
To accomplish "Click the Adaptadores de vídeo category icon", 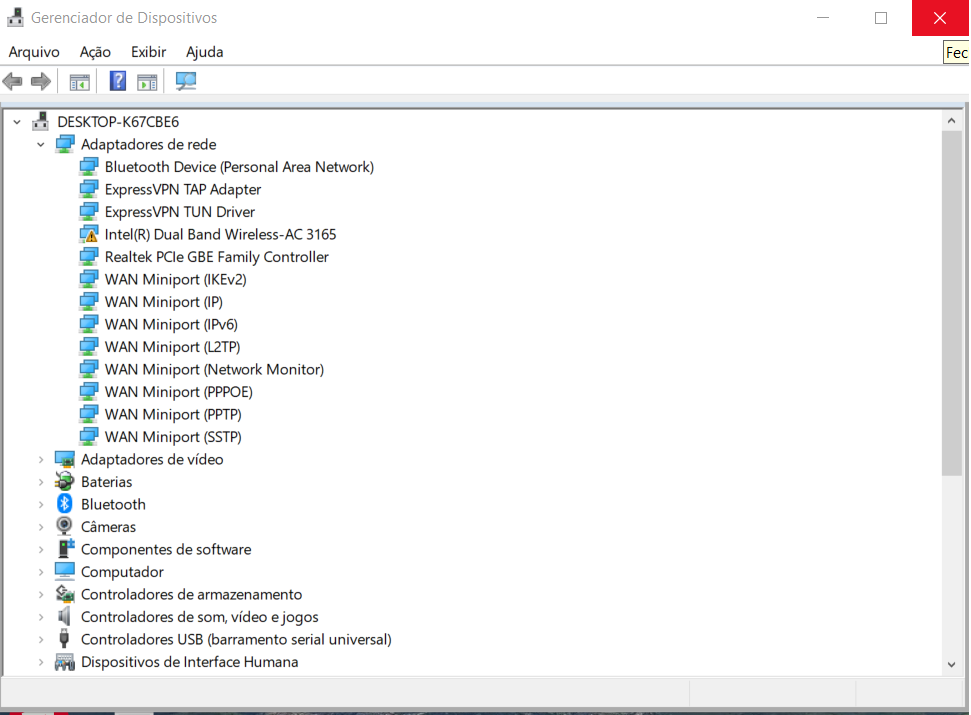I will [x=65, y=459].
